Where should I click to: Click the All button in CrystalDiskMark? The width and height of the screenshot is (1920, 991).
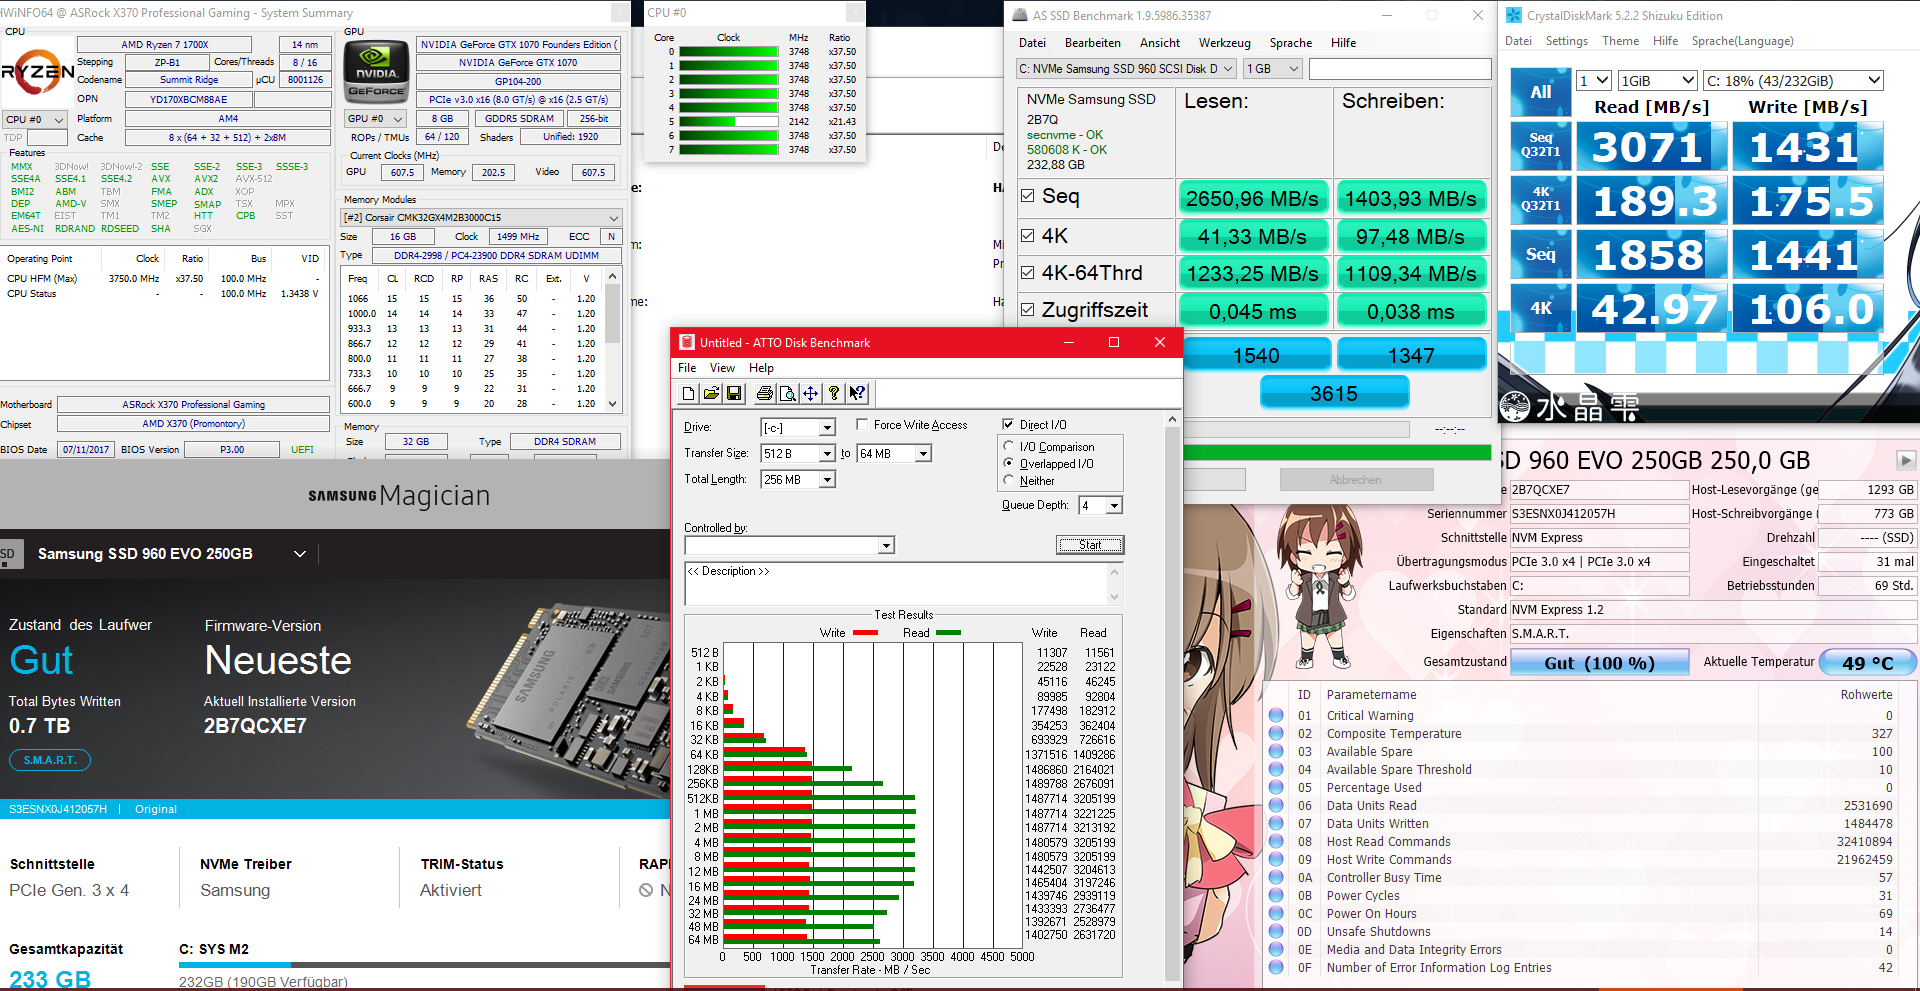pyautogui.click(x=1540, y=92)
